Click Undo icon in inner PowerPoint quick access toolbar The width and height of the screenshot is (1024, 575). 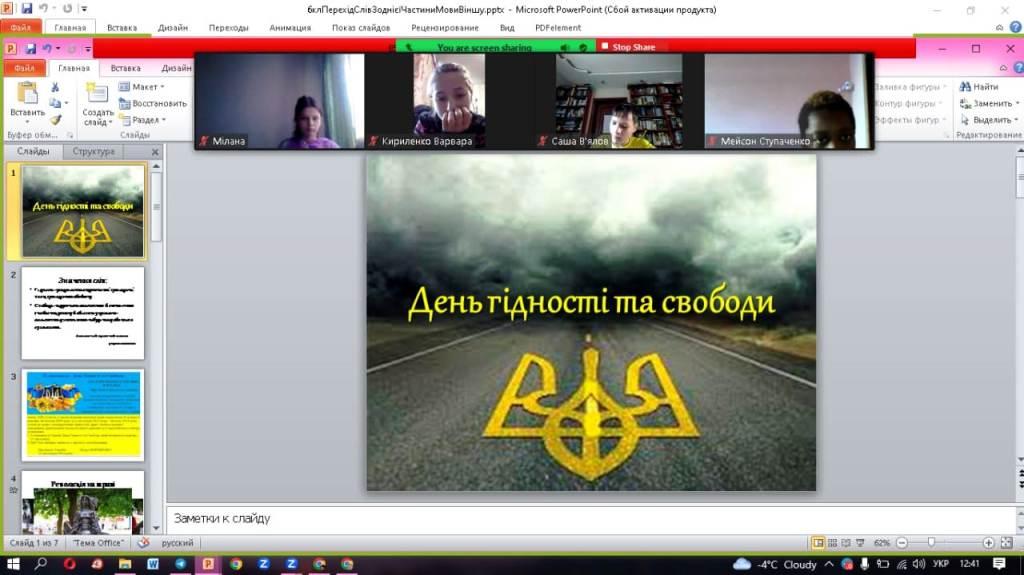pyautogui.click(x=46, y=48)
